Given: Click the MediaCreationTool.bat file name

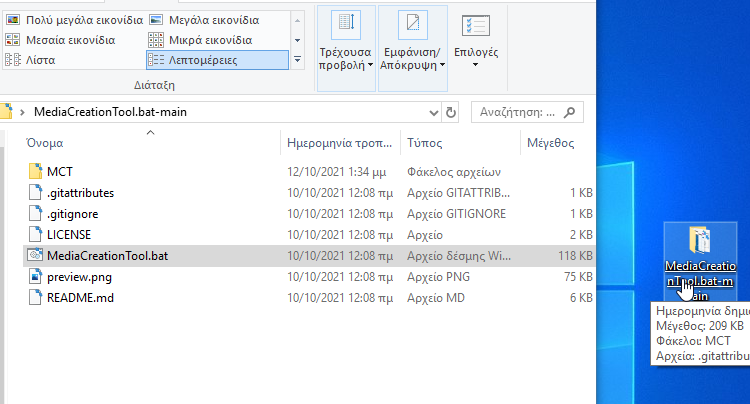Looking at the screenshot, I should tap(107, 256).
